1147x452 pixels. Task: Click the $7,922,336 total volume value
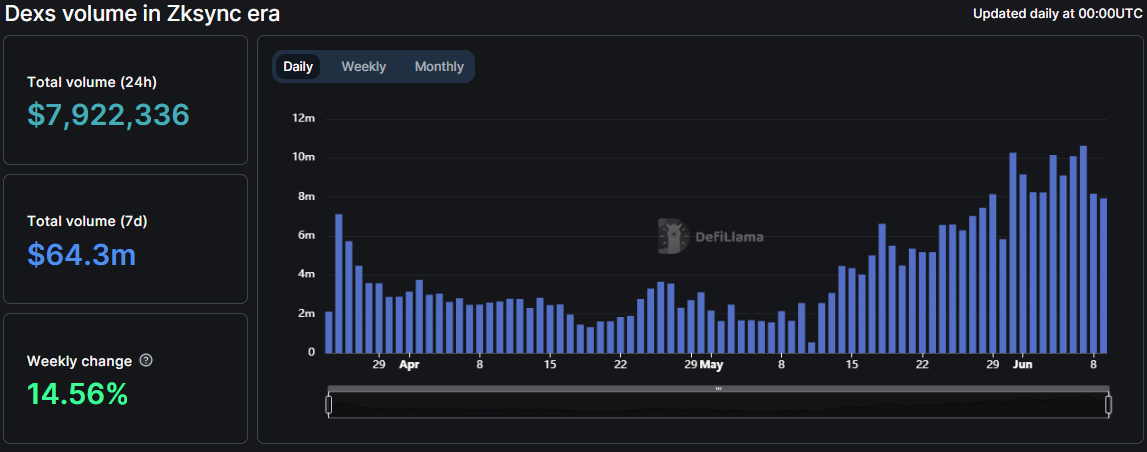tap(108, 115)
